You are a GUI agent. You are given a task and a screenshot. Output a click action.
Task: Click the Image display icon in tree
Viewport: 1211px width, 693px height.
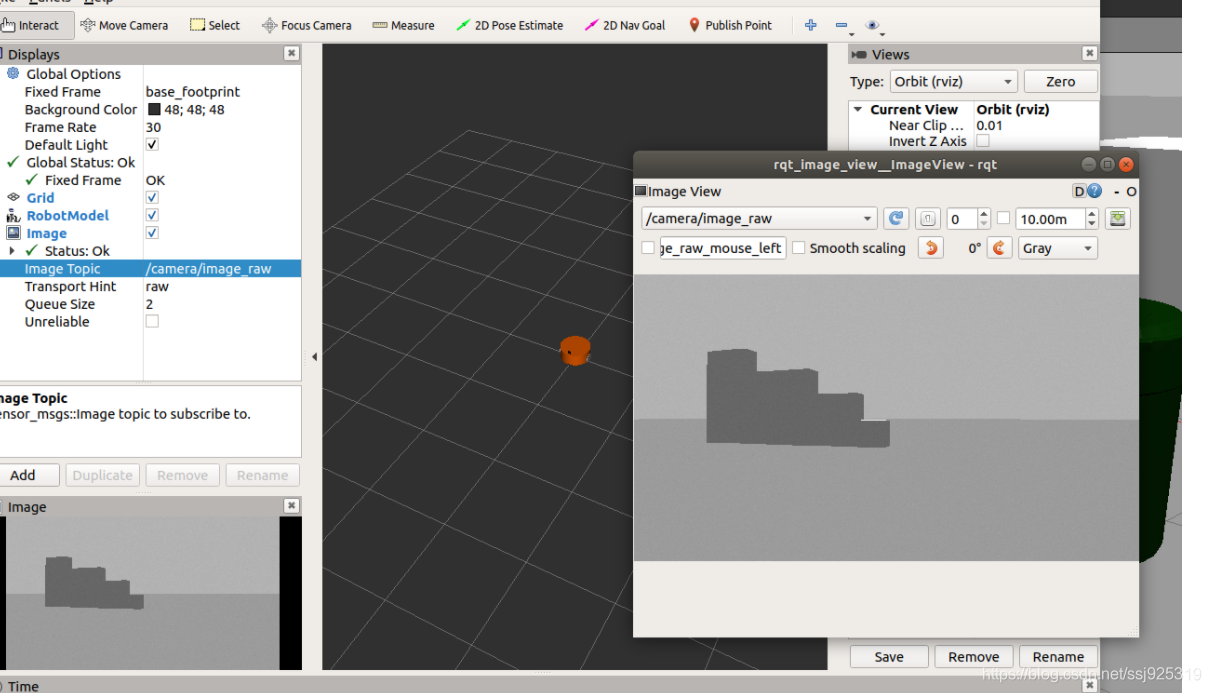point(13,233)
